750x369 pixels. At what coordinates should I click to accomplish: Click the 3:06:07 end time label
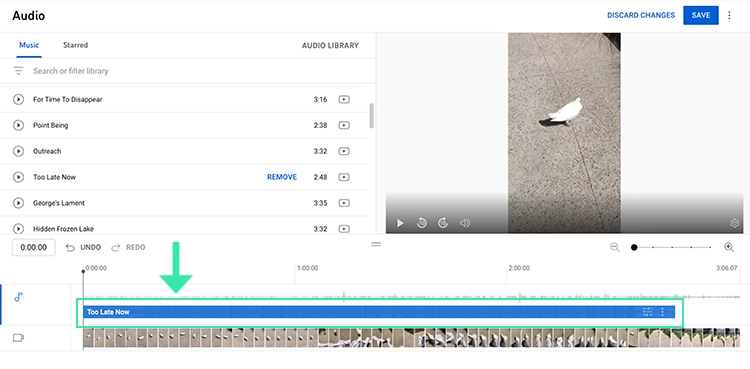point(727,268)
